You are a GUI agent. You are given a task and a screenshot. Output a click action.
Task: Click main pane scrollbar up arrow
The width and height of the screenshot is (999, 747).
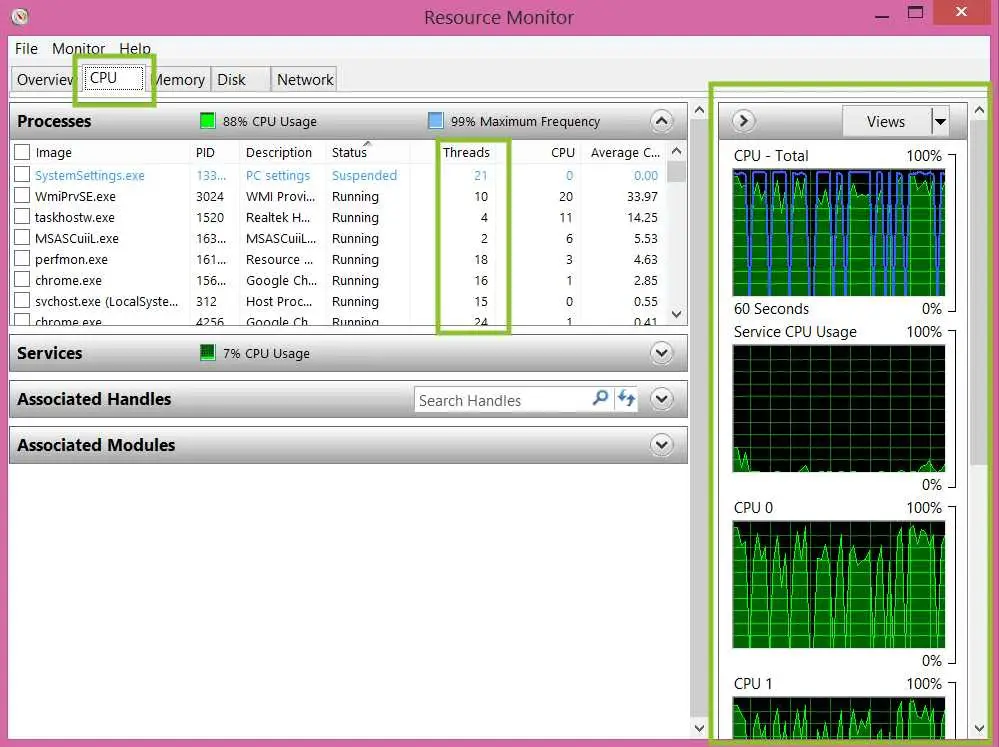[x=699, y=110]
